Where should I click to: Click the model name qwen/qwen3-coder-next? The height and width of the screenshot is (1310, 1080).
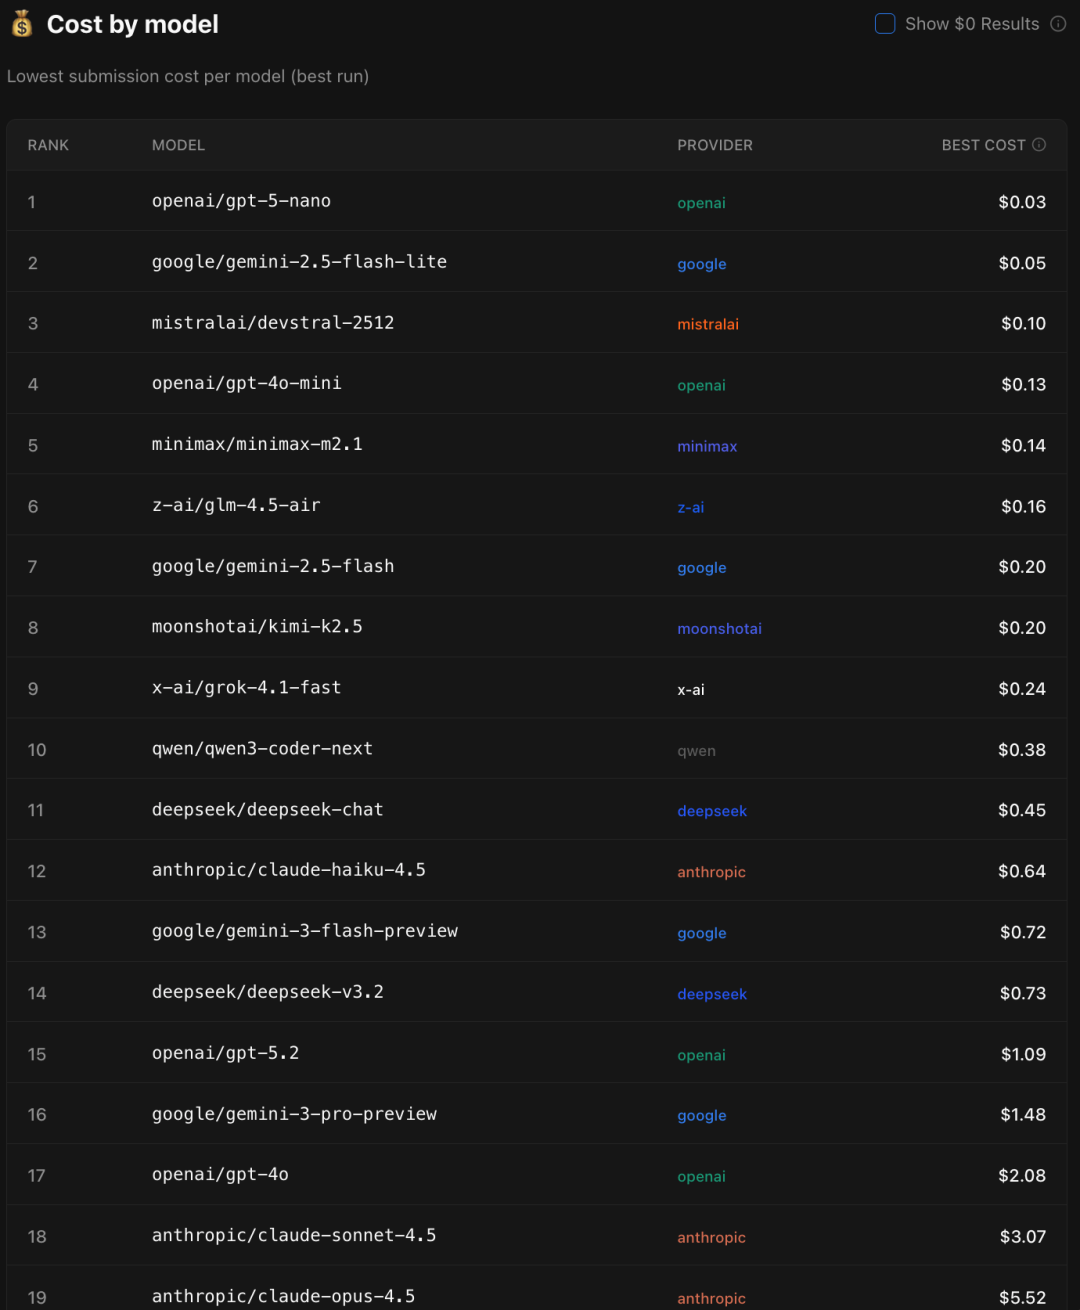pos(262,748)
